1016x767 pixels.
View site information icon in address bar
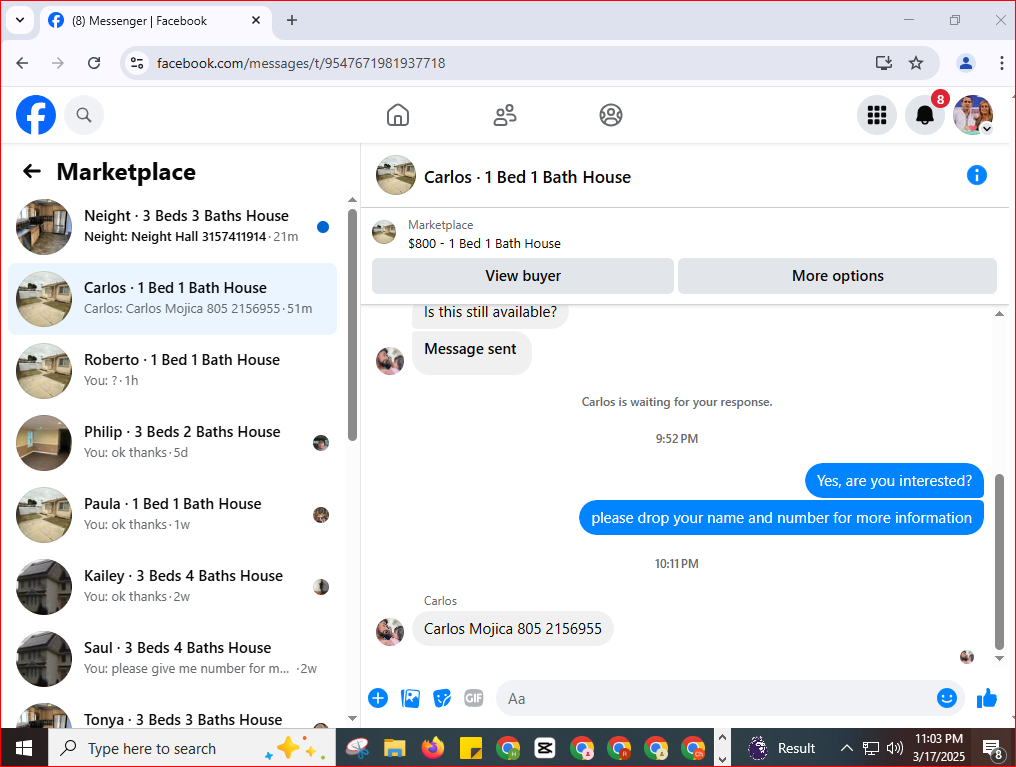[137, 63]
